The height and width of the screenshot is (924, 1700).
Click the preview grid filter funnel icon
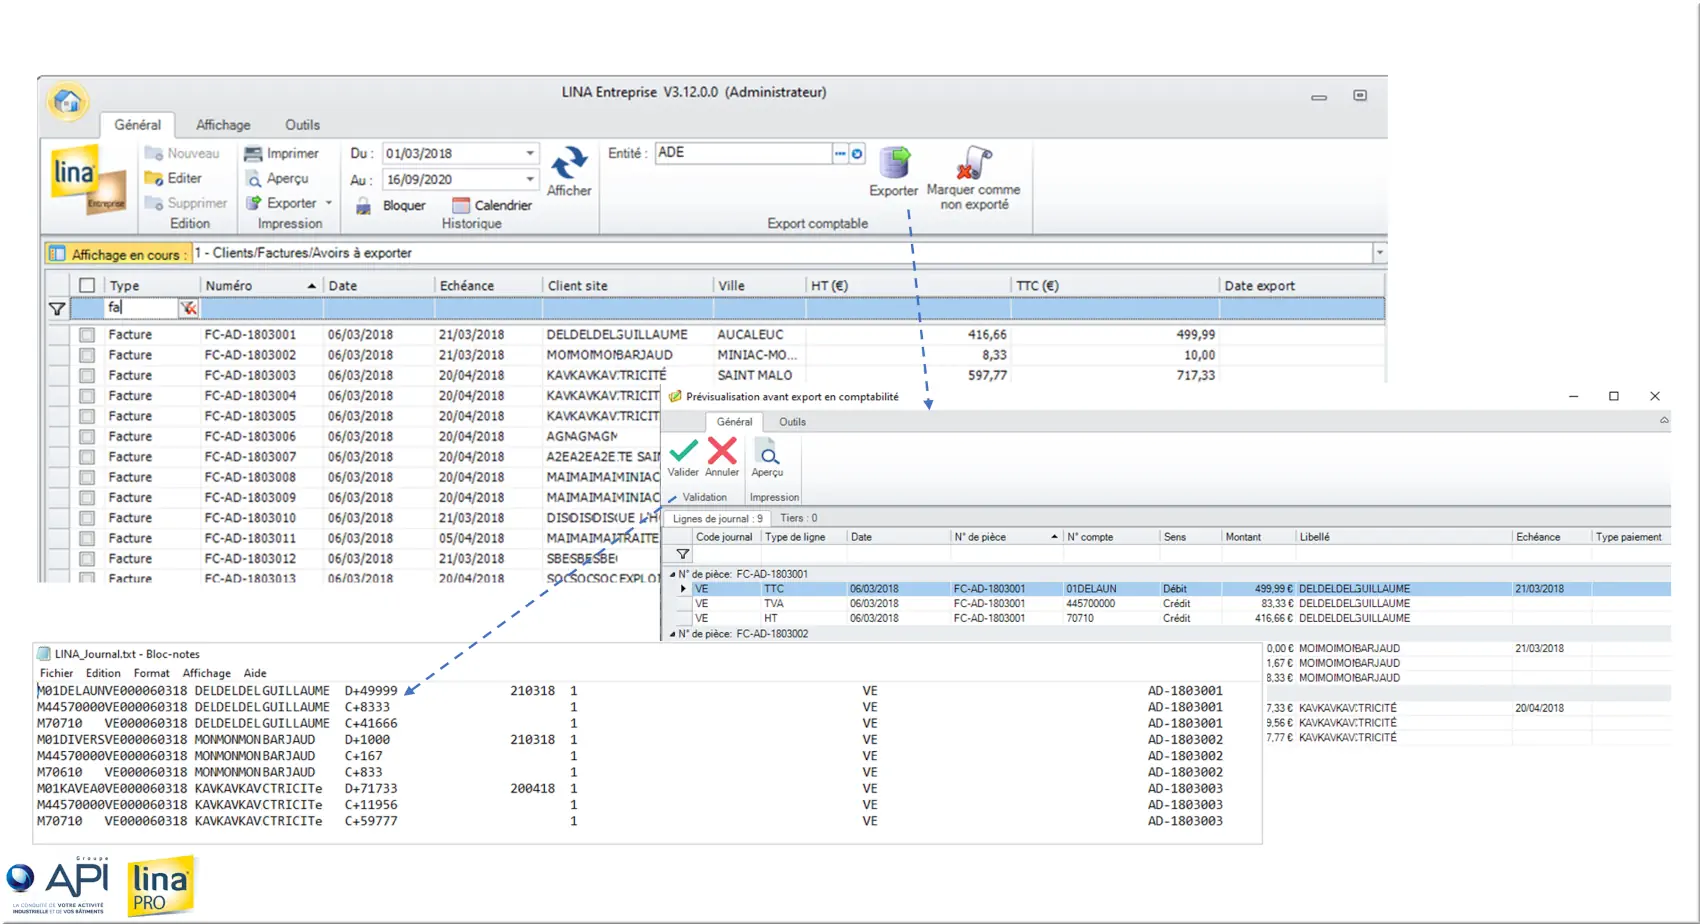coord(682,554)
